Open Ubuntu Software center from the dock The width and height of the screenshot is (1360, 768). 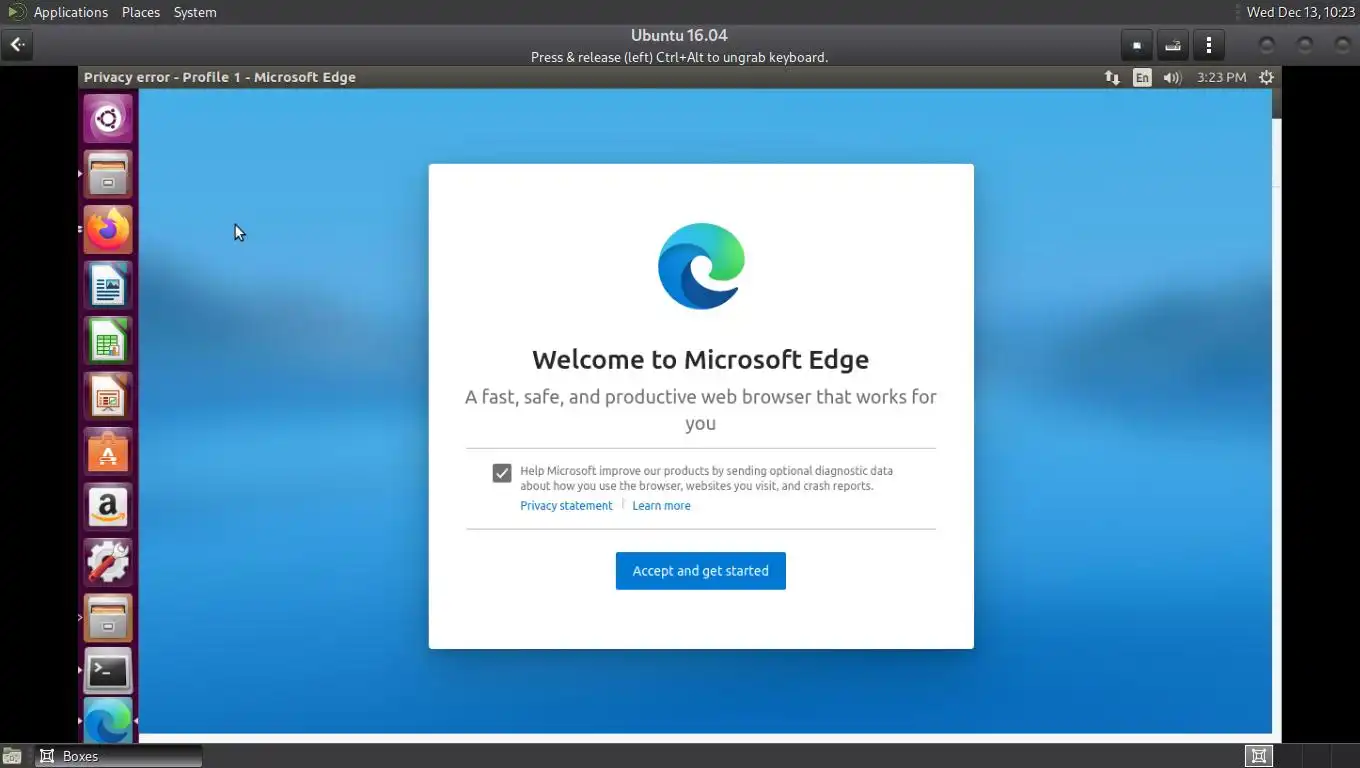pos(108,452)
